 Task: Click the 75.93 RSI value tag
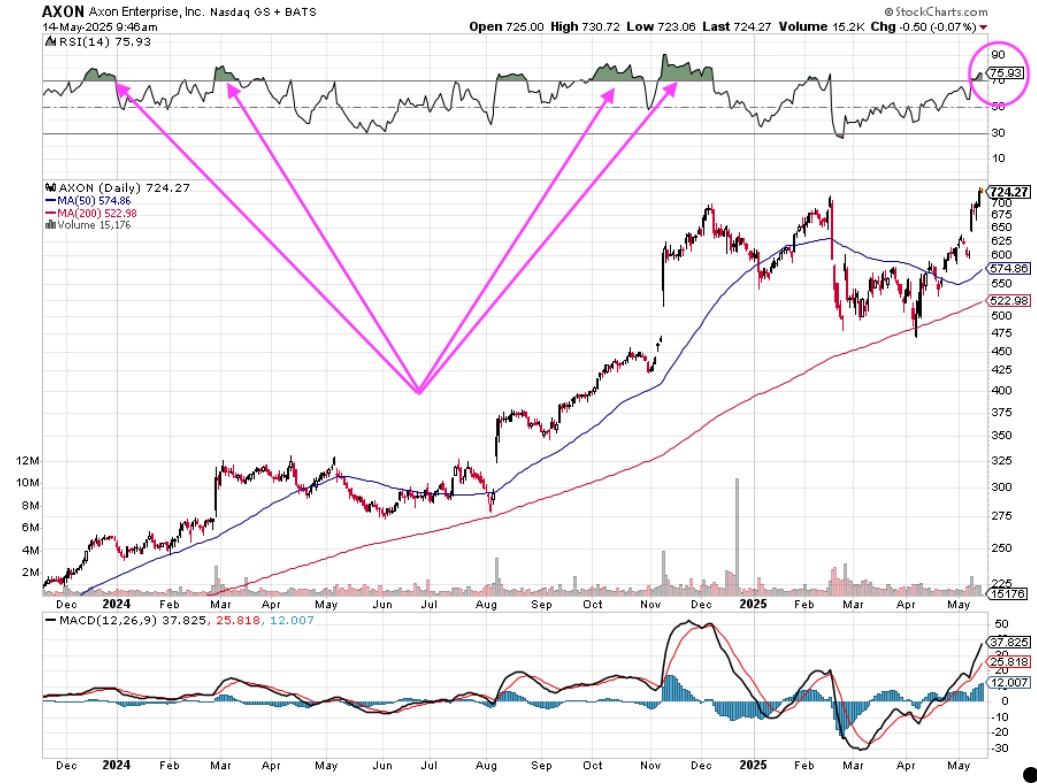1001,73
